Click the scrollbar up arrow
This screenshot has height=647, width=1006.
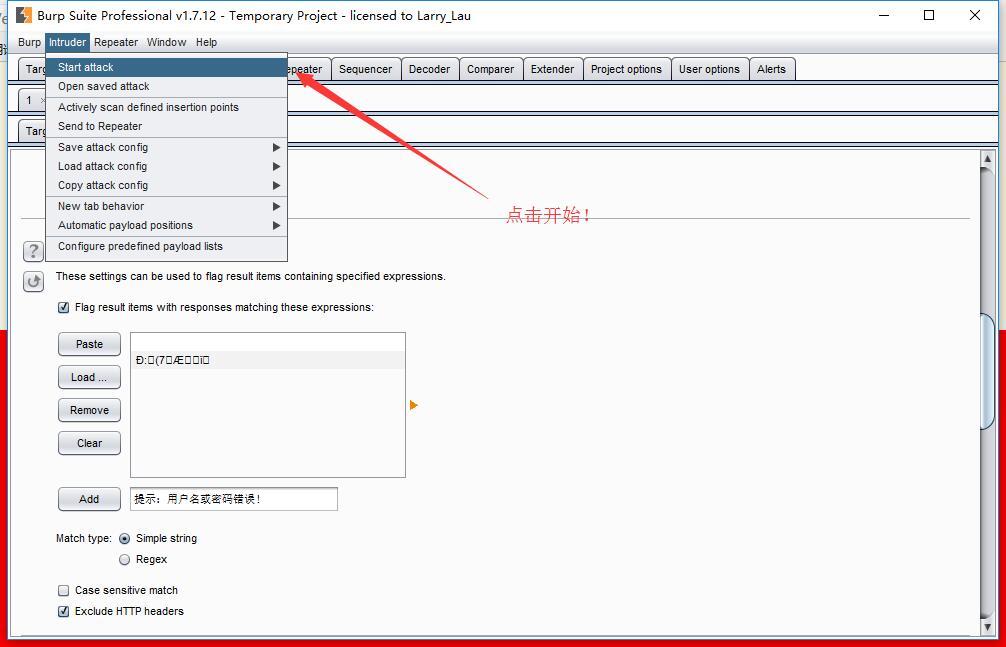pos(987,159)
